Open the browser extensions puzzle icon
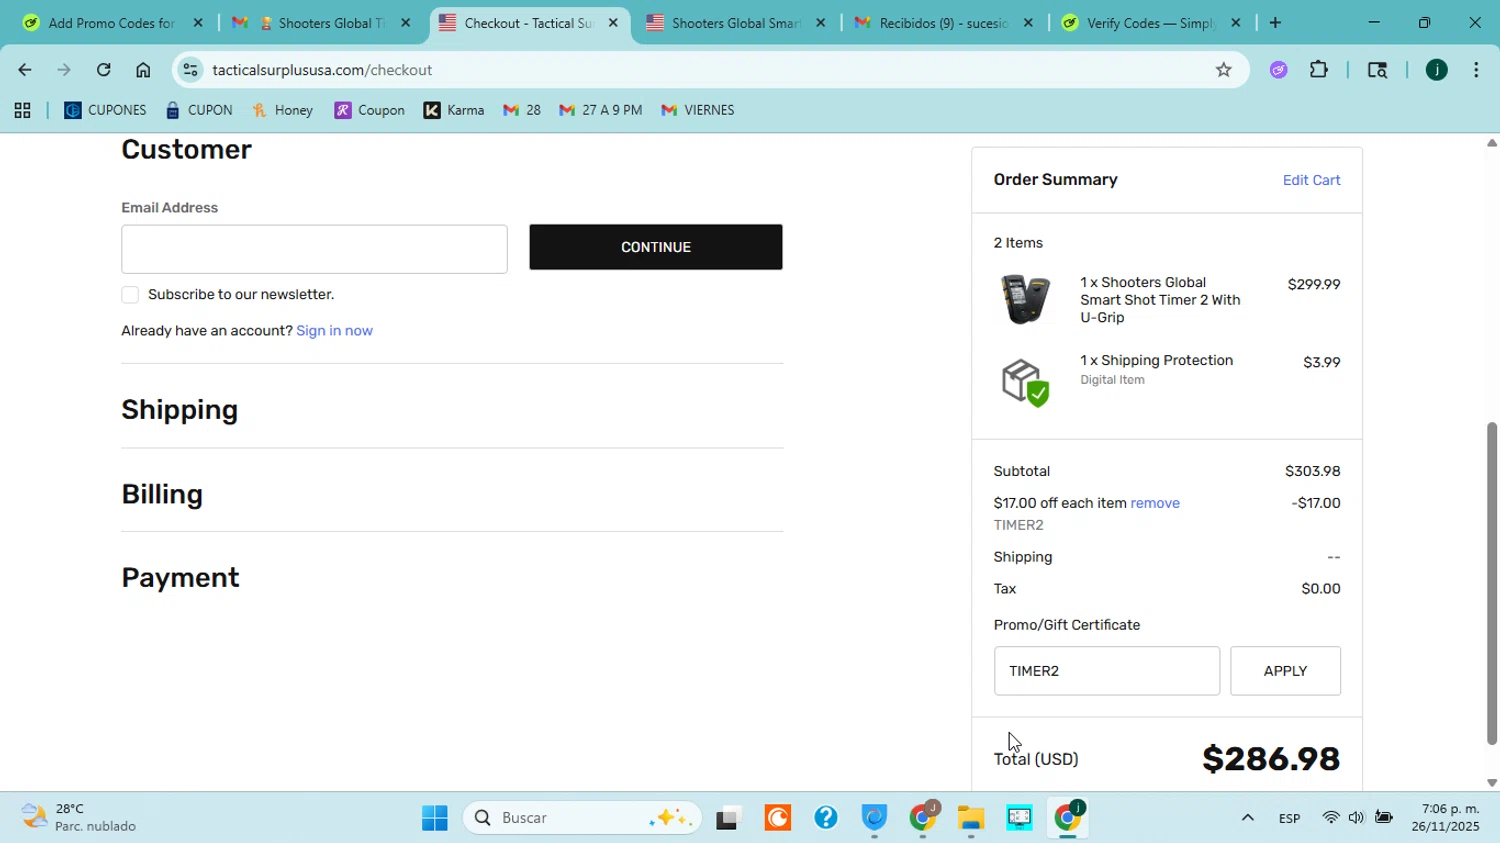This screenshot has height=843, width=1500. coord(1319,70)
